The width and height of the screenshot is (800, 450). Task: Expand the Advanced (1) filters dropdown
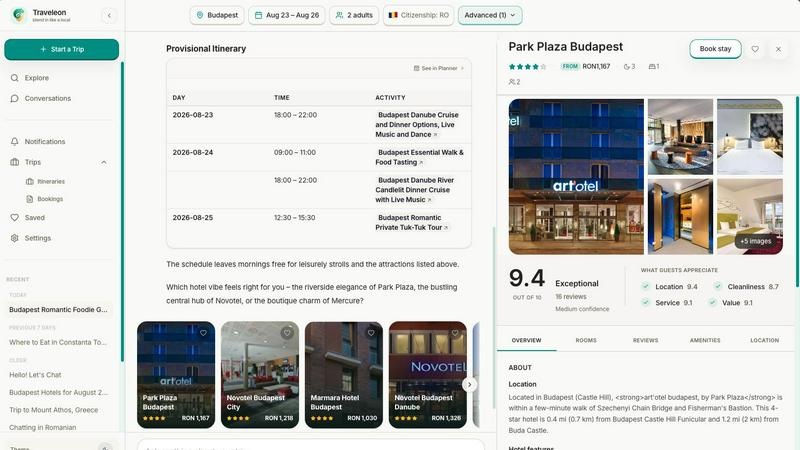(490, 15)
